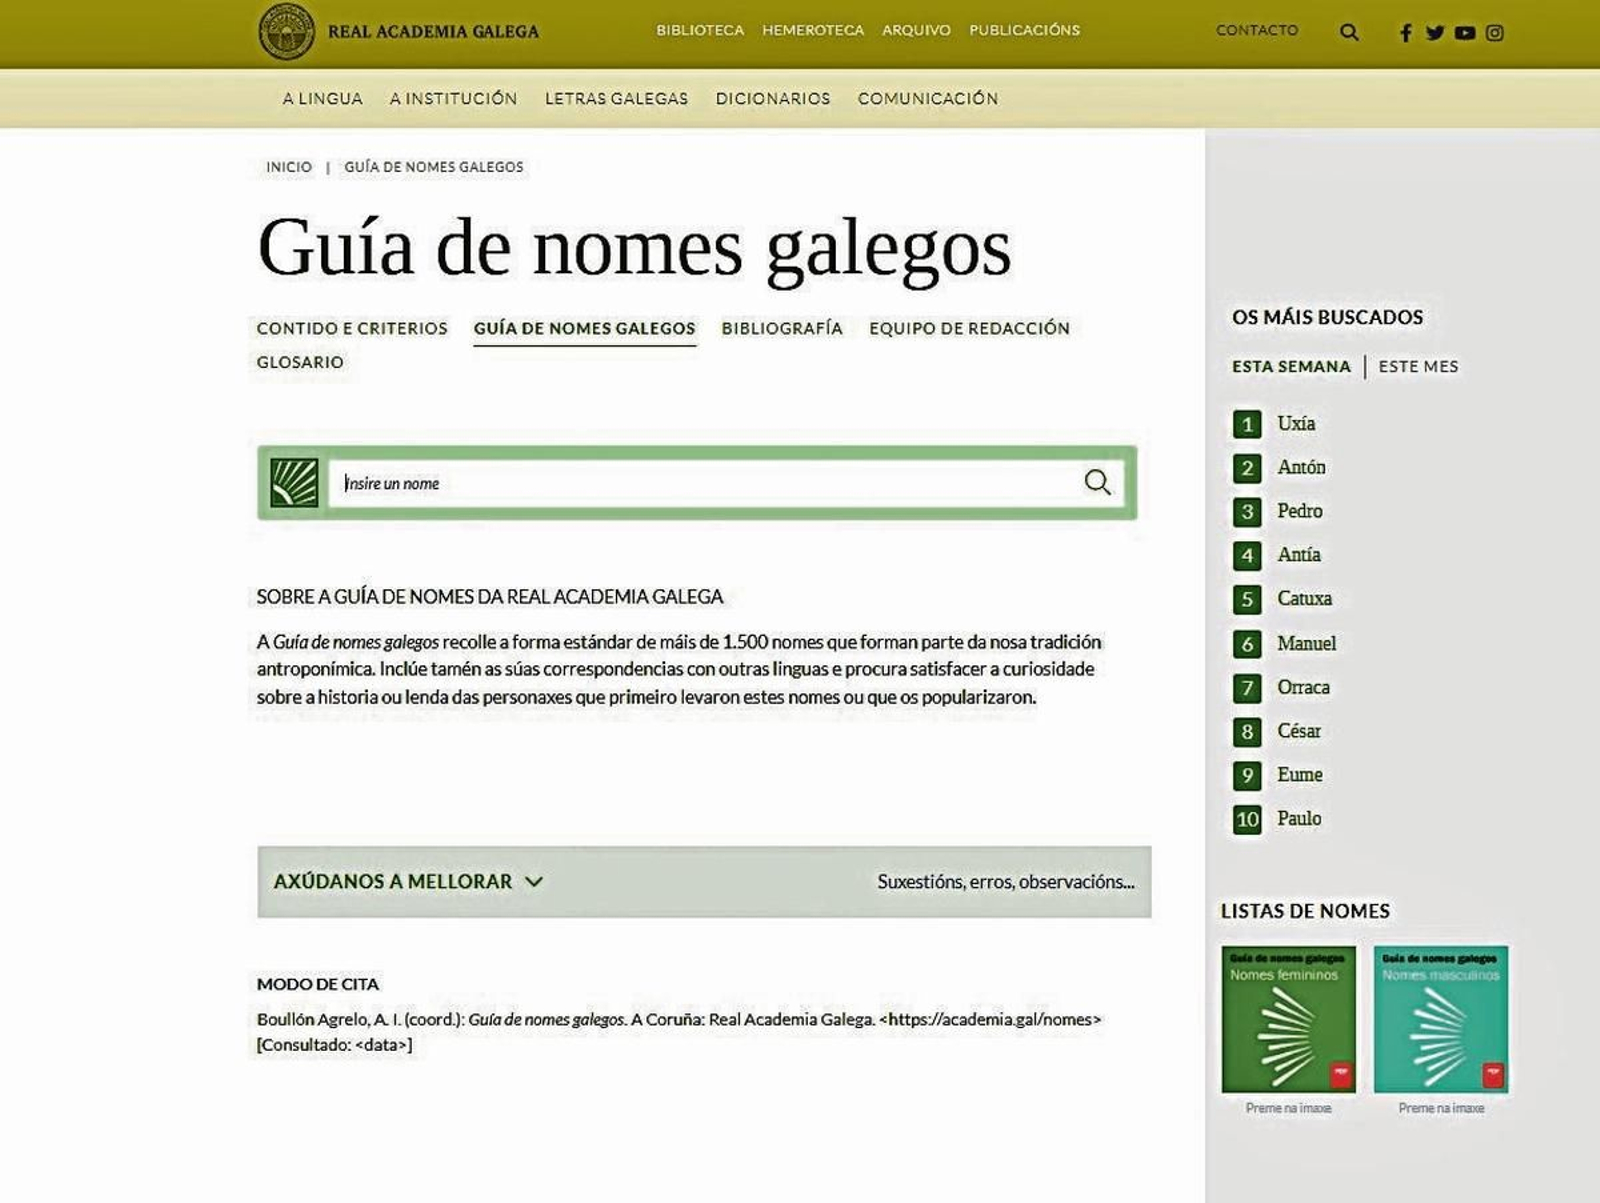Go to the Contacto page
1600x1203 pixels.
pyautogui.click(x=1257, y=30)
